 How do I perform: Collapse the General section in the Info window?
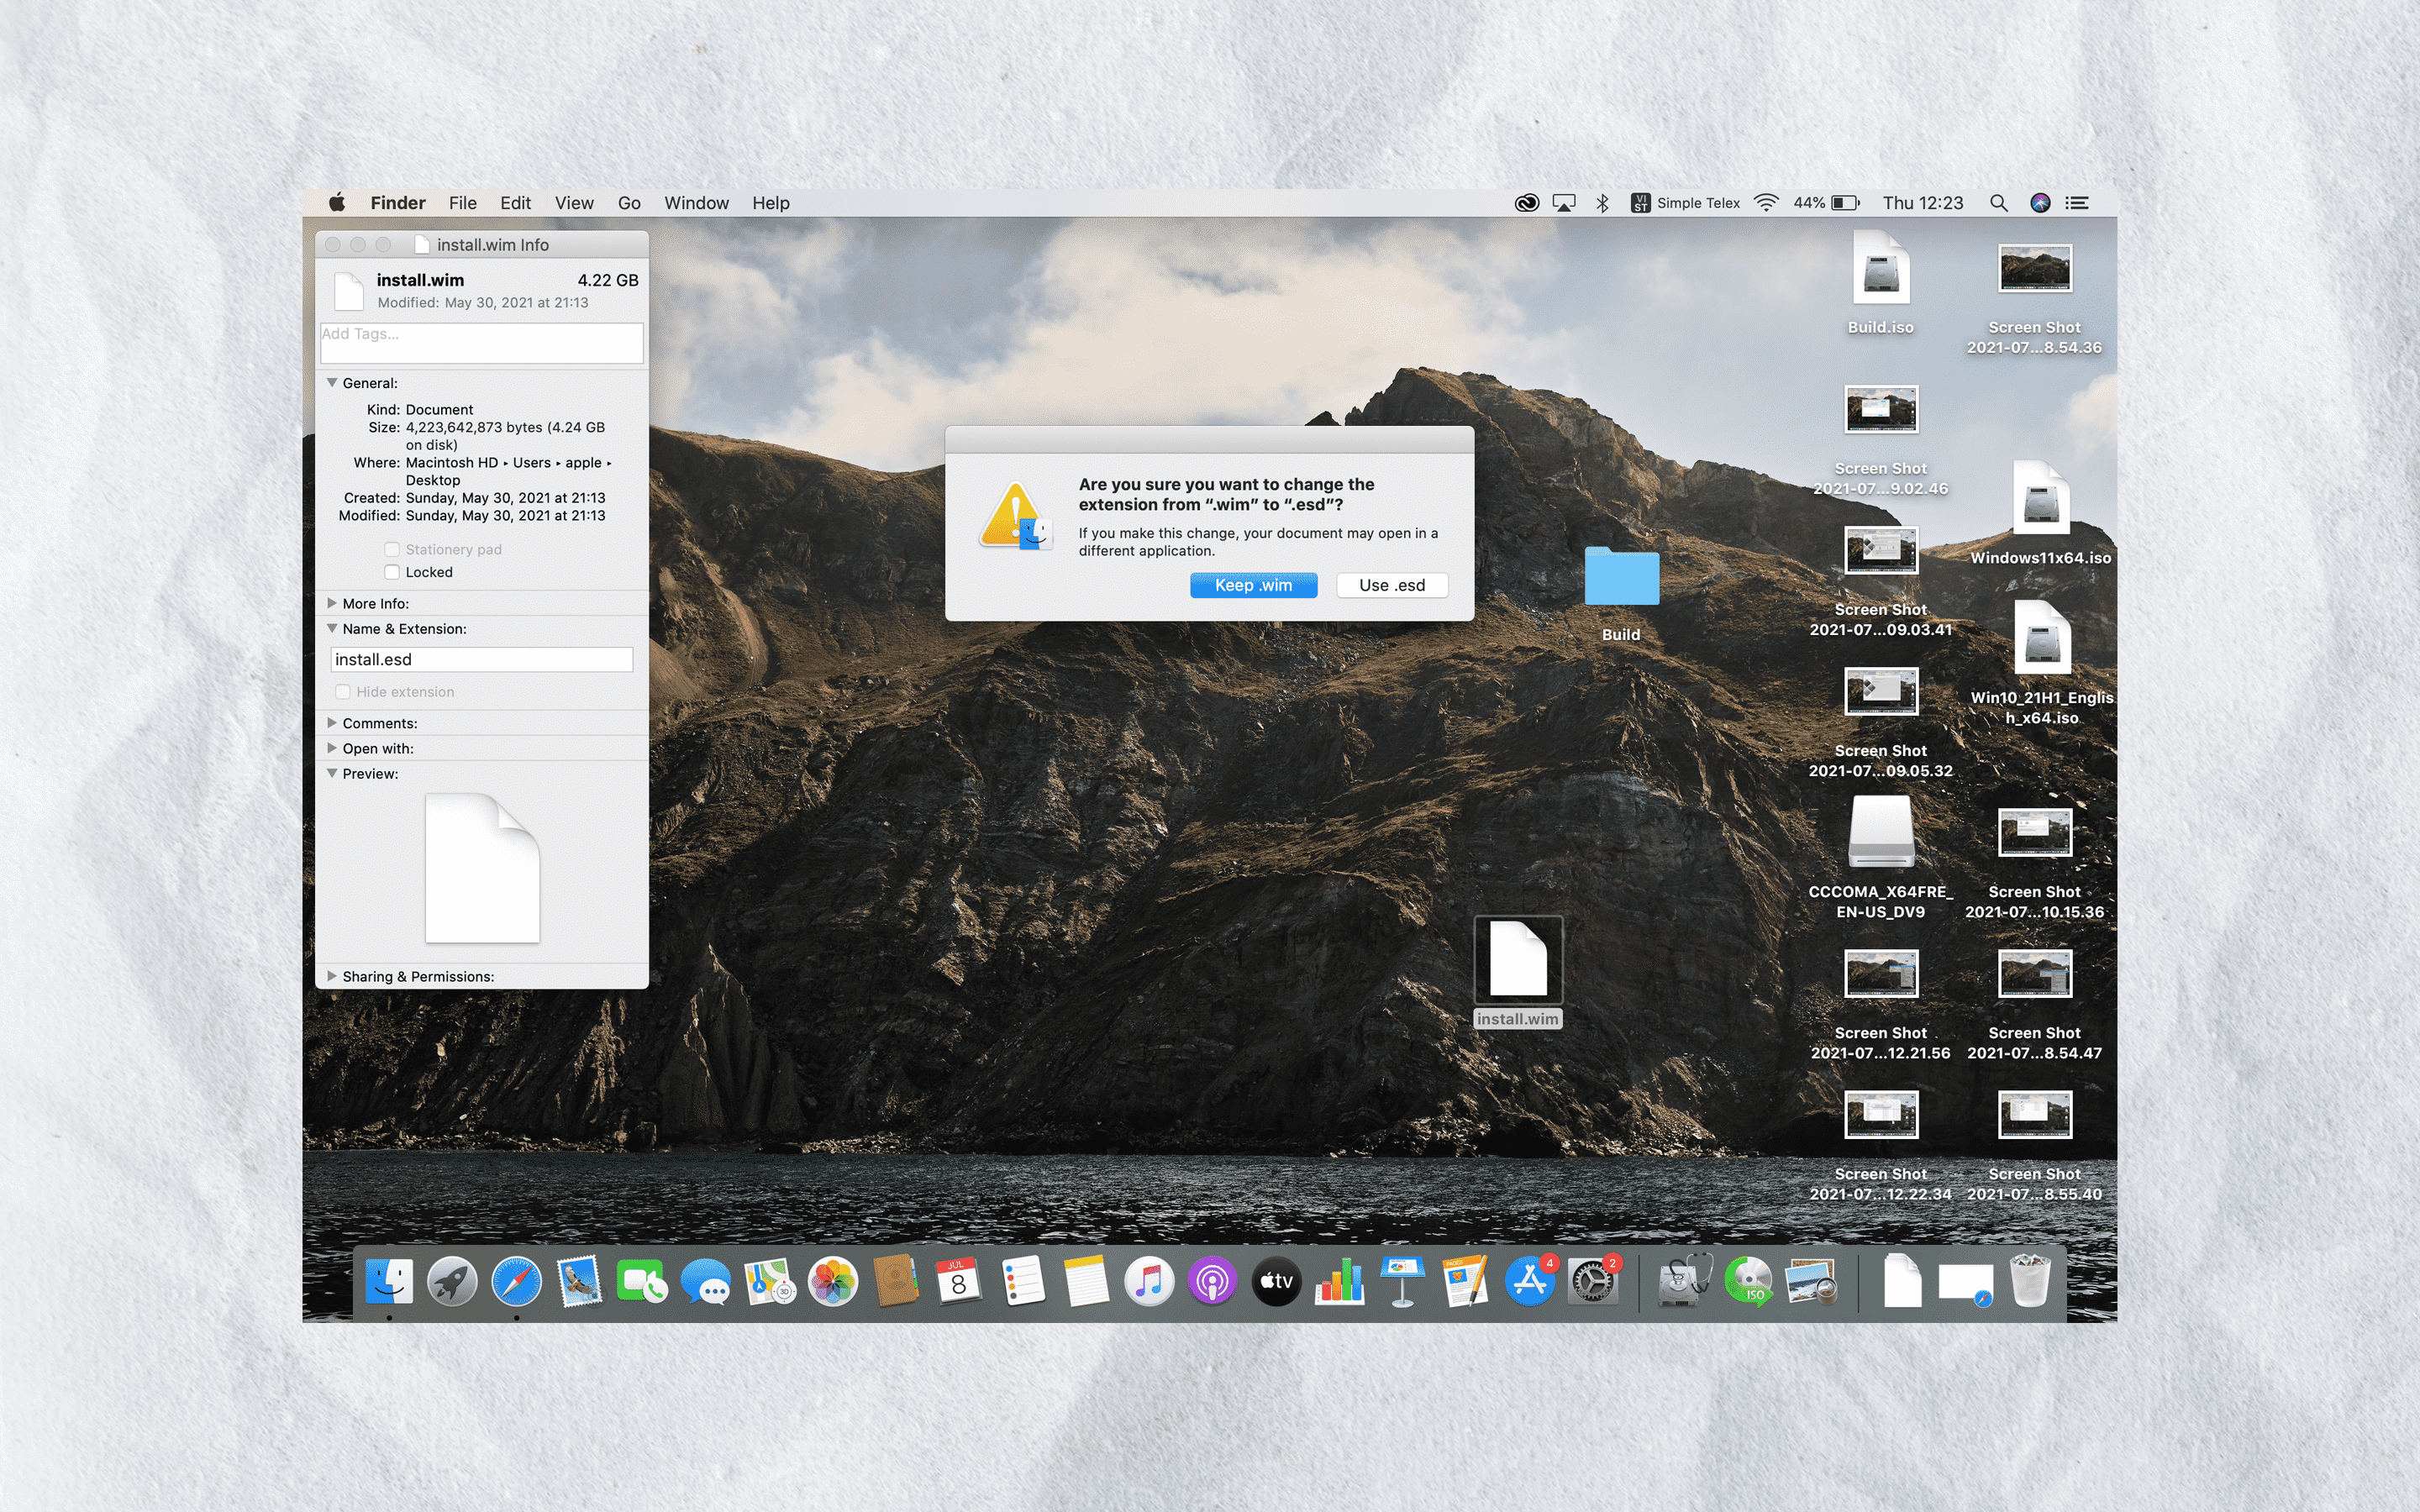(x=332, y=383)
